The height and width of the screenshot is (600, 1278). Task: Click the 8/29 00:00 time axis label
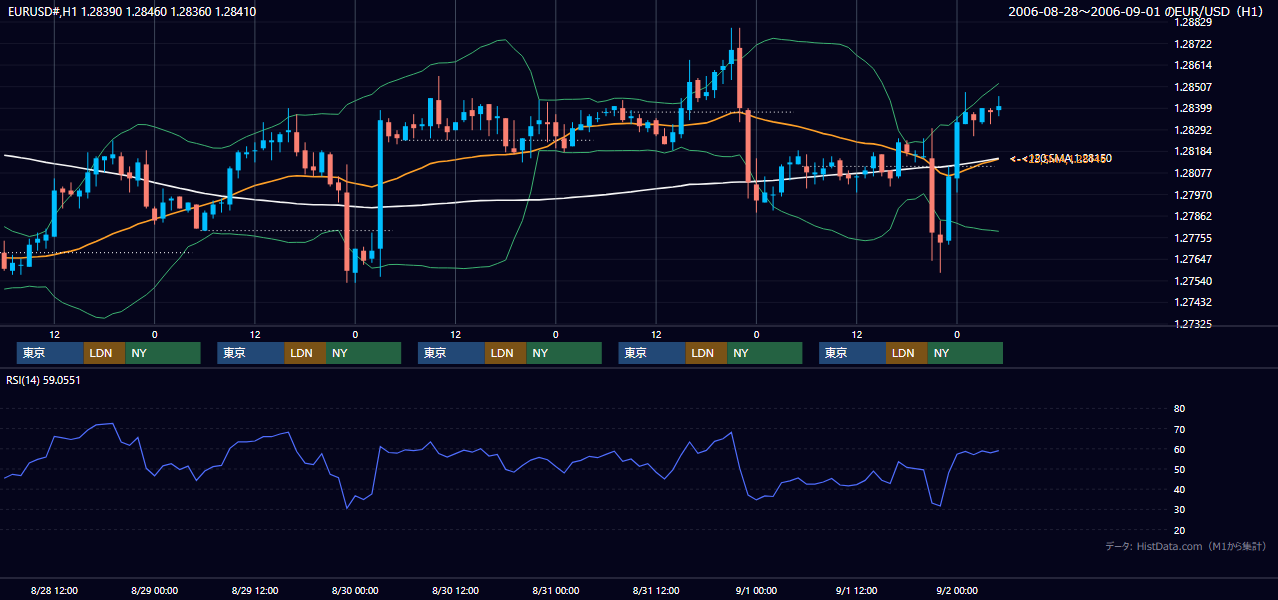(x=155, y=590)
